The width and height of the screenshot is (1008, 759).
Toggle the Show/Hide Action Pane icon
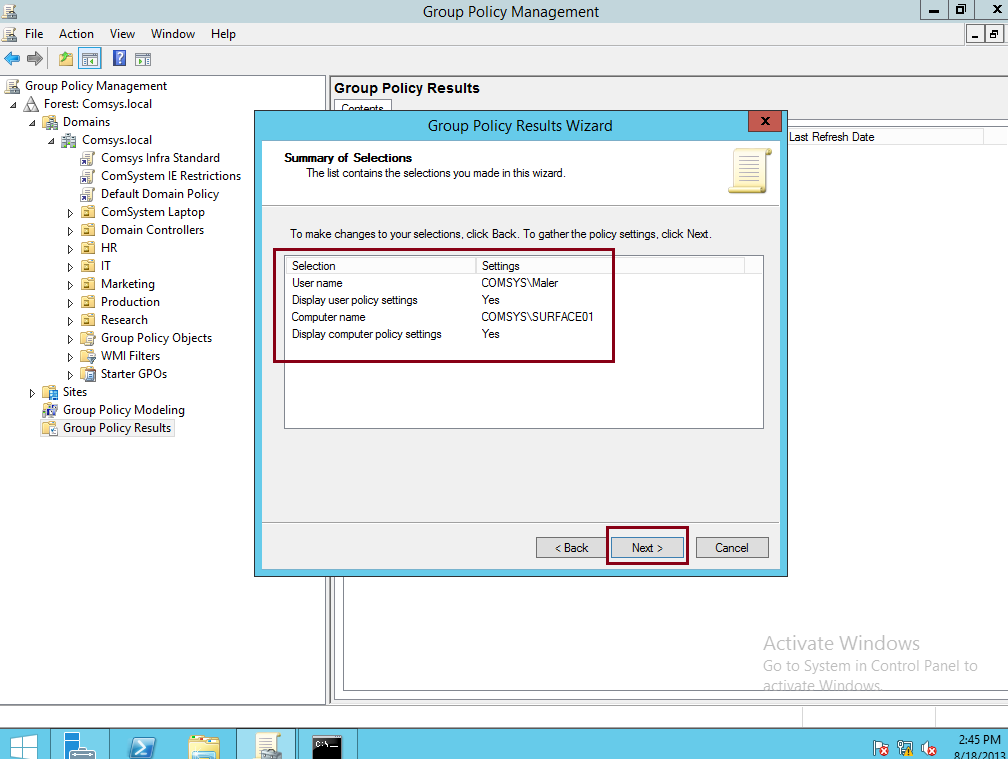click(143, 60)
